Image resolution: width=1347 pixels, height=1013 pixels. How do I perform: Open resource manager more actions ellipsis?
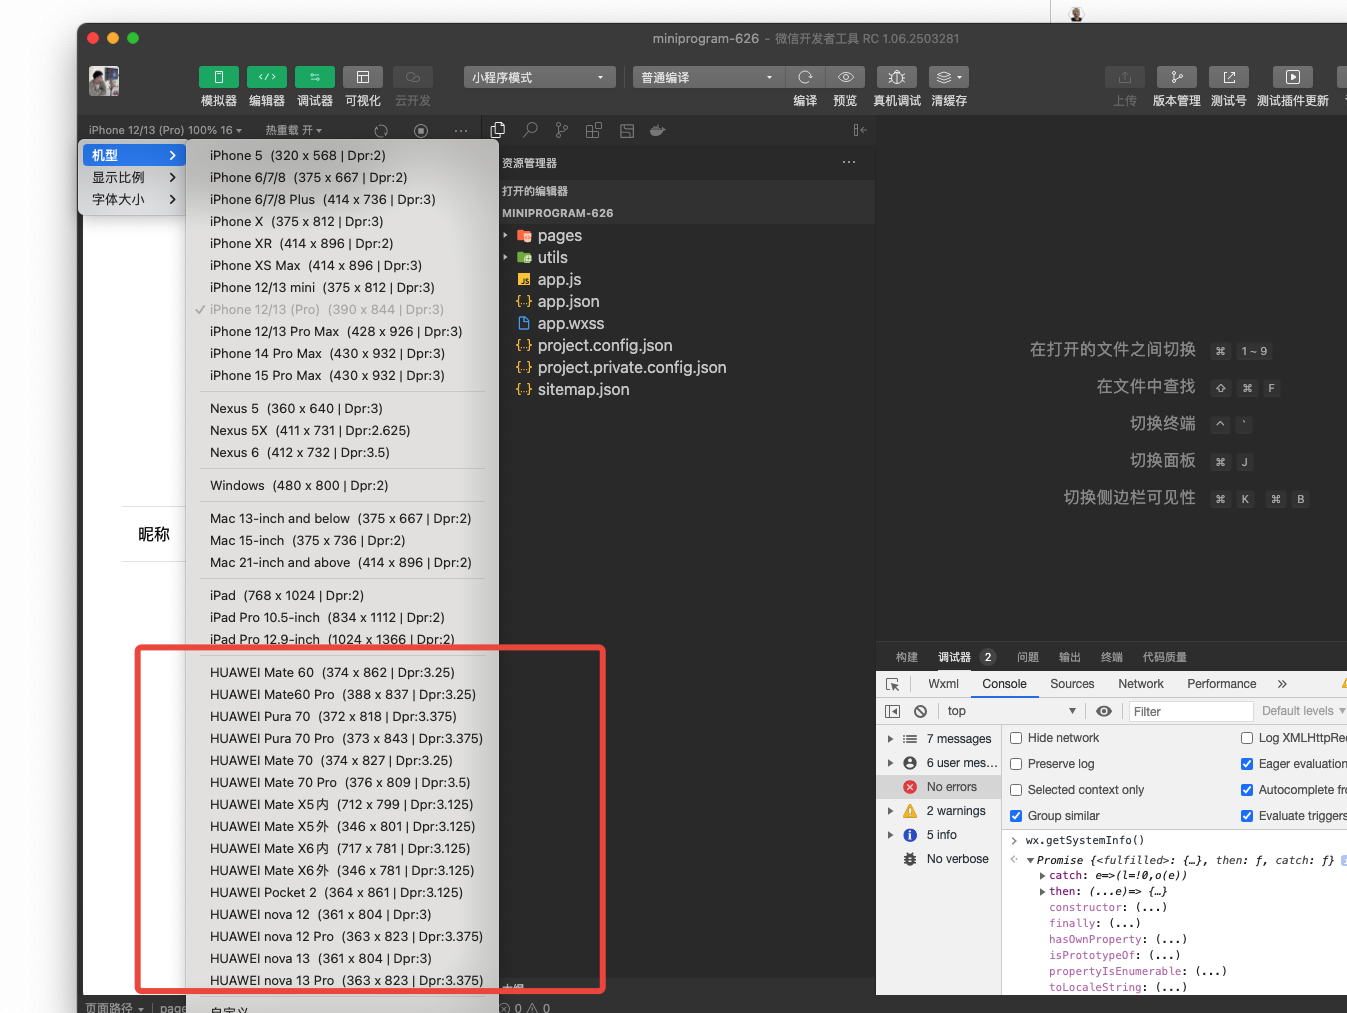tap(849, 162)
